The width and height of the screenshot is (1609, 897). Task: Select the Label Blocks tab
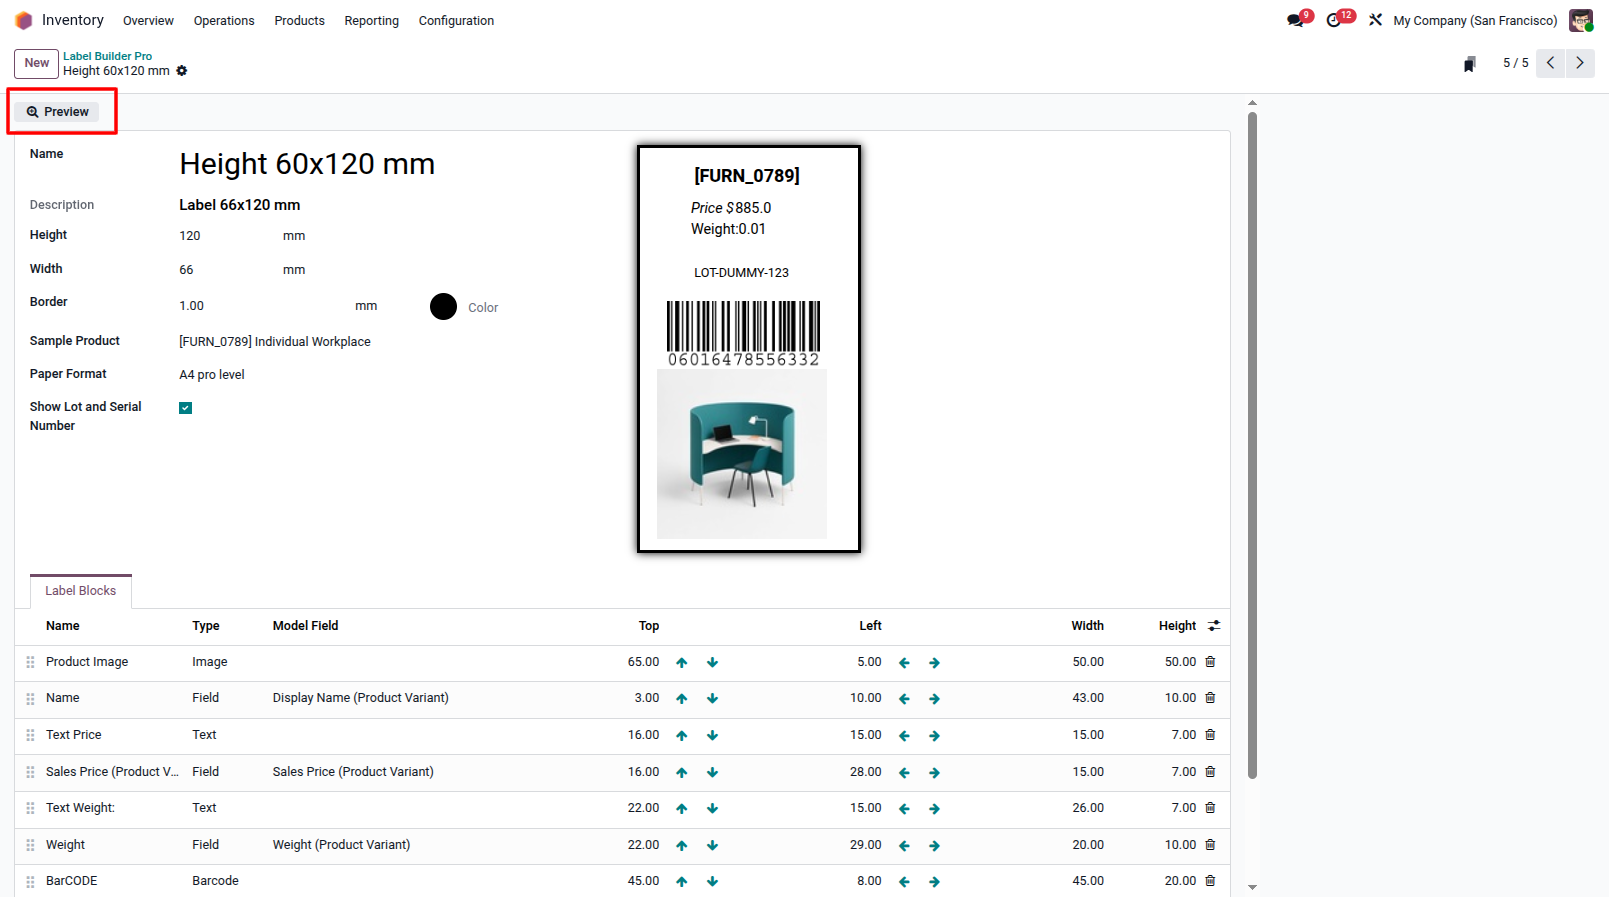coord(81,591)
